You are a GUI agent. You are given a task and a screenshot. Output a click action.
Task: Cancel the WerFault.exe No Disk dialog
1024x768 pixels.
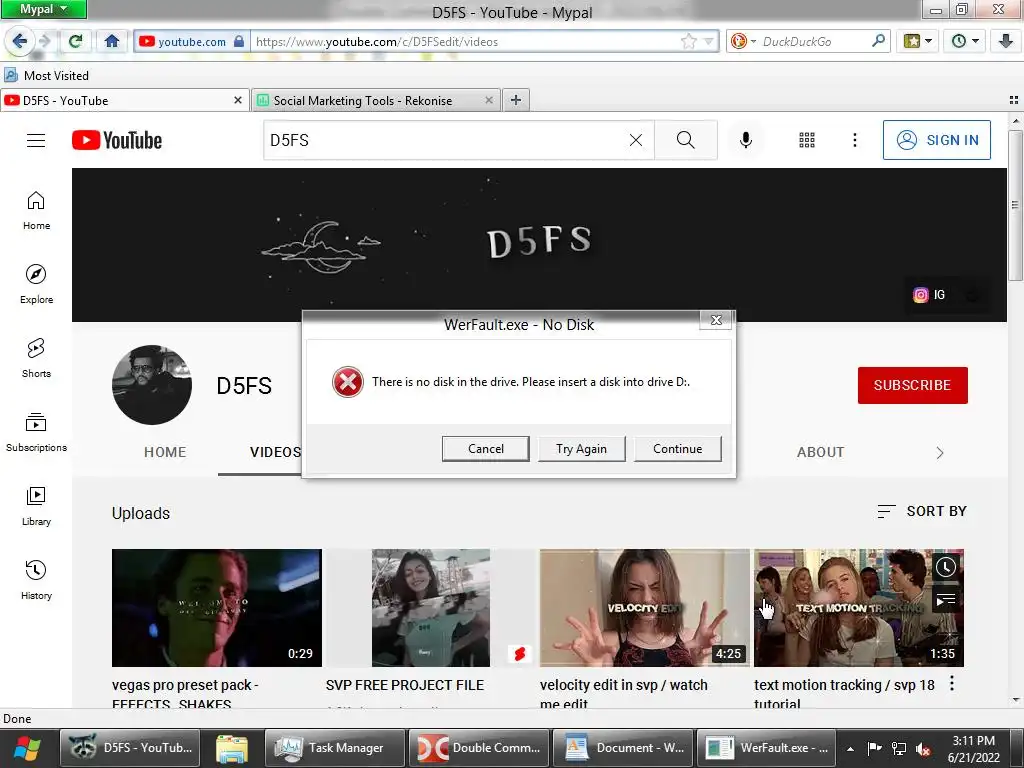pos(485,449)
